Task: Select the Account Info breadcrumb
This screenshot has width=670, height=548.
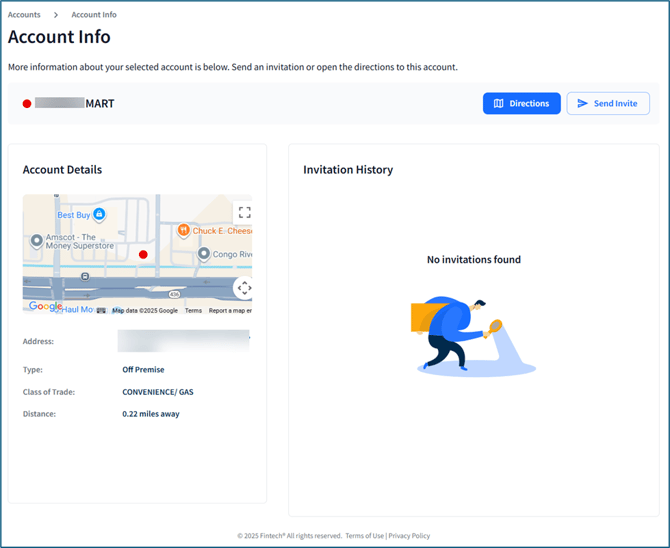Action: click(x=94, y=15)
